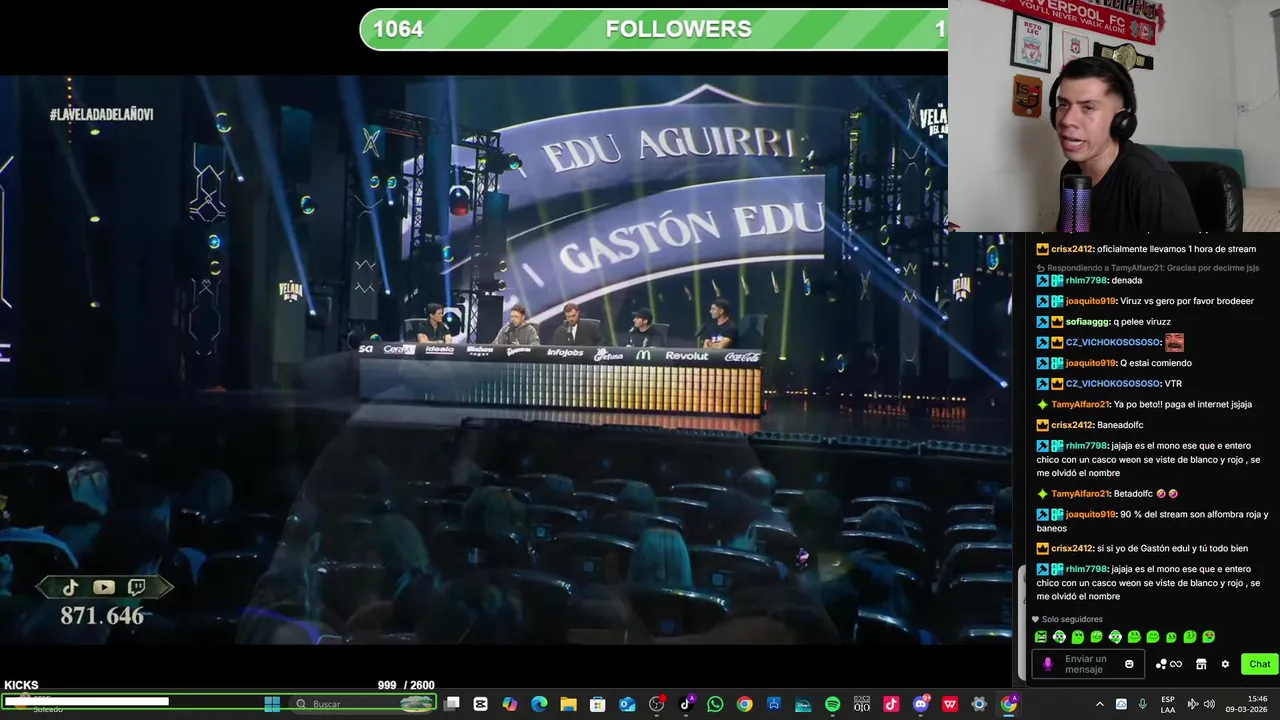Click the Respondiendo a TamyAlfaro21 reply reference

click(1148, 268)
